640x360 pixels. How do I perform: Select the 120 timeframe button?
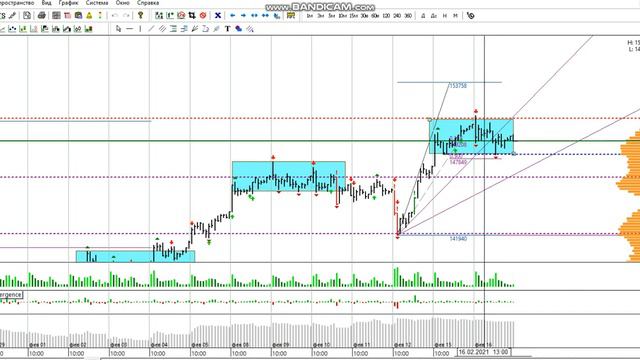tap(386, 16)
